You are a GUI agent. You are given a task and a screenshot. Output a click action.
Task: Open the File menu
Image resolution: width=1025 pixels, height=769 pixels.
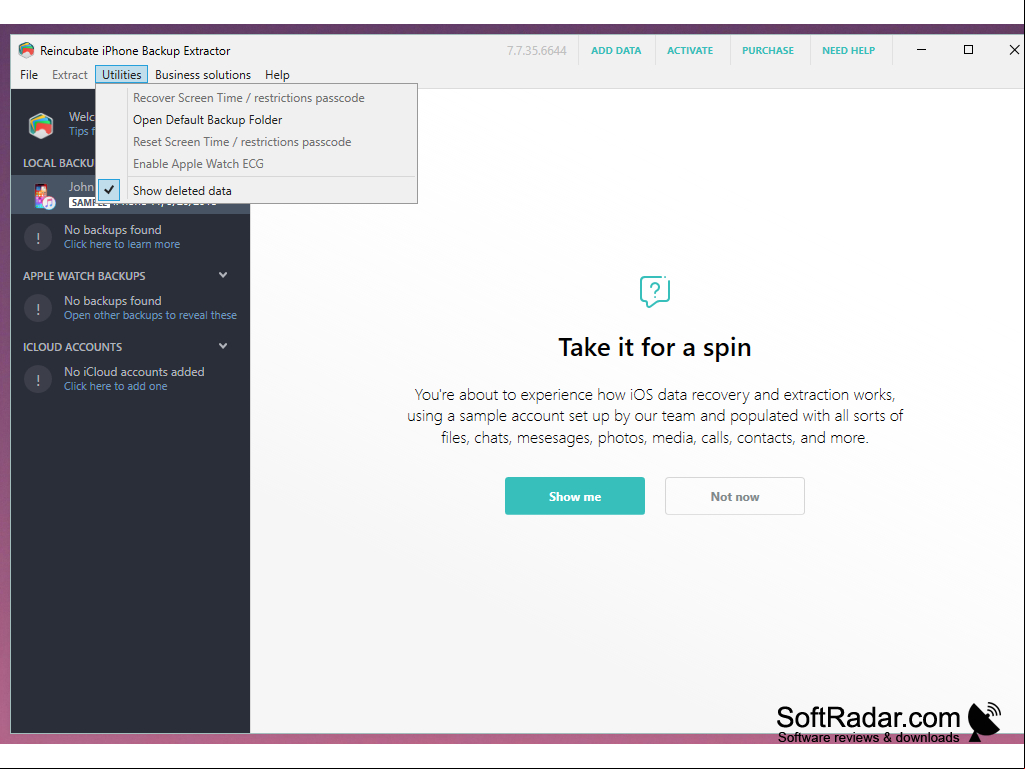pyautogui.click(x=29, y=75)
